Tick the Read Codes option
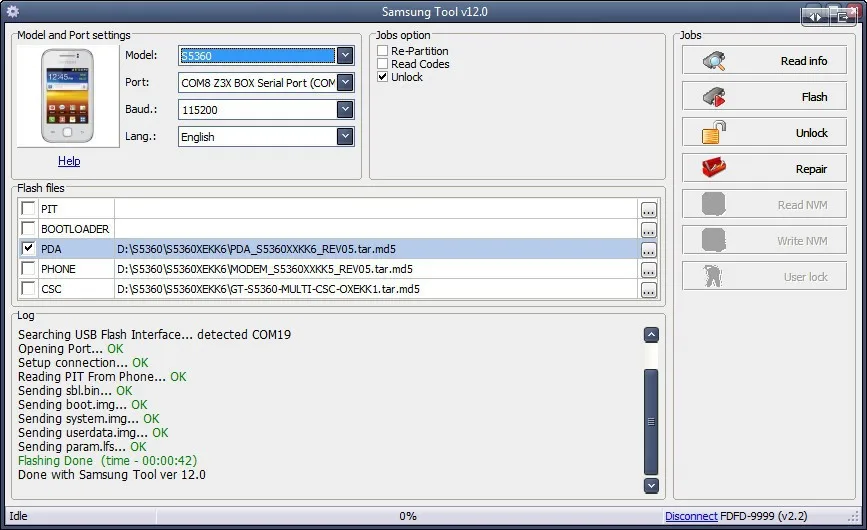The image size is (867, 530). pyautogui.click(x=383, y=64)
